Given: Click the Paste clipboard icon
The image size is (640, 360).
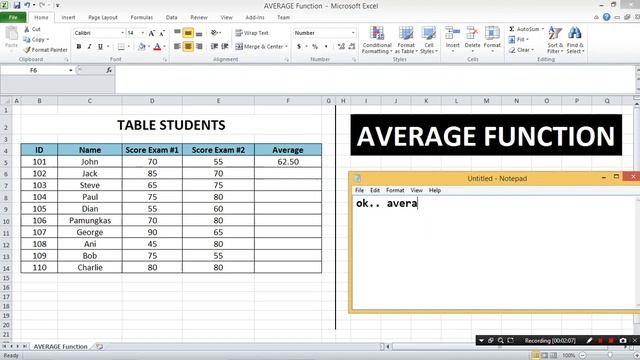Looking at the screenshot, I should tap(11, 33).
